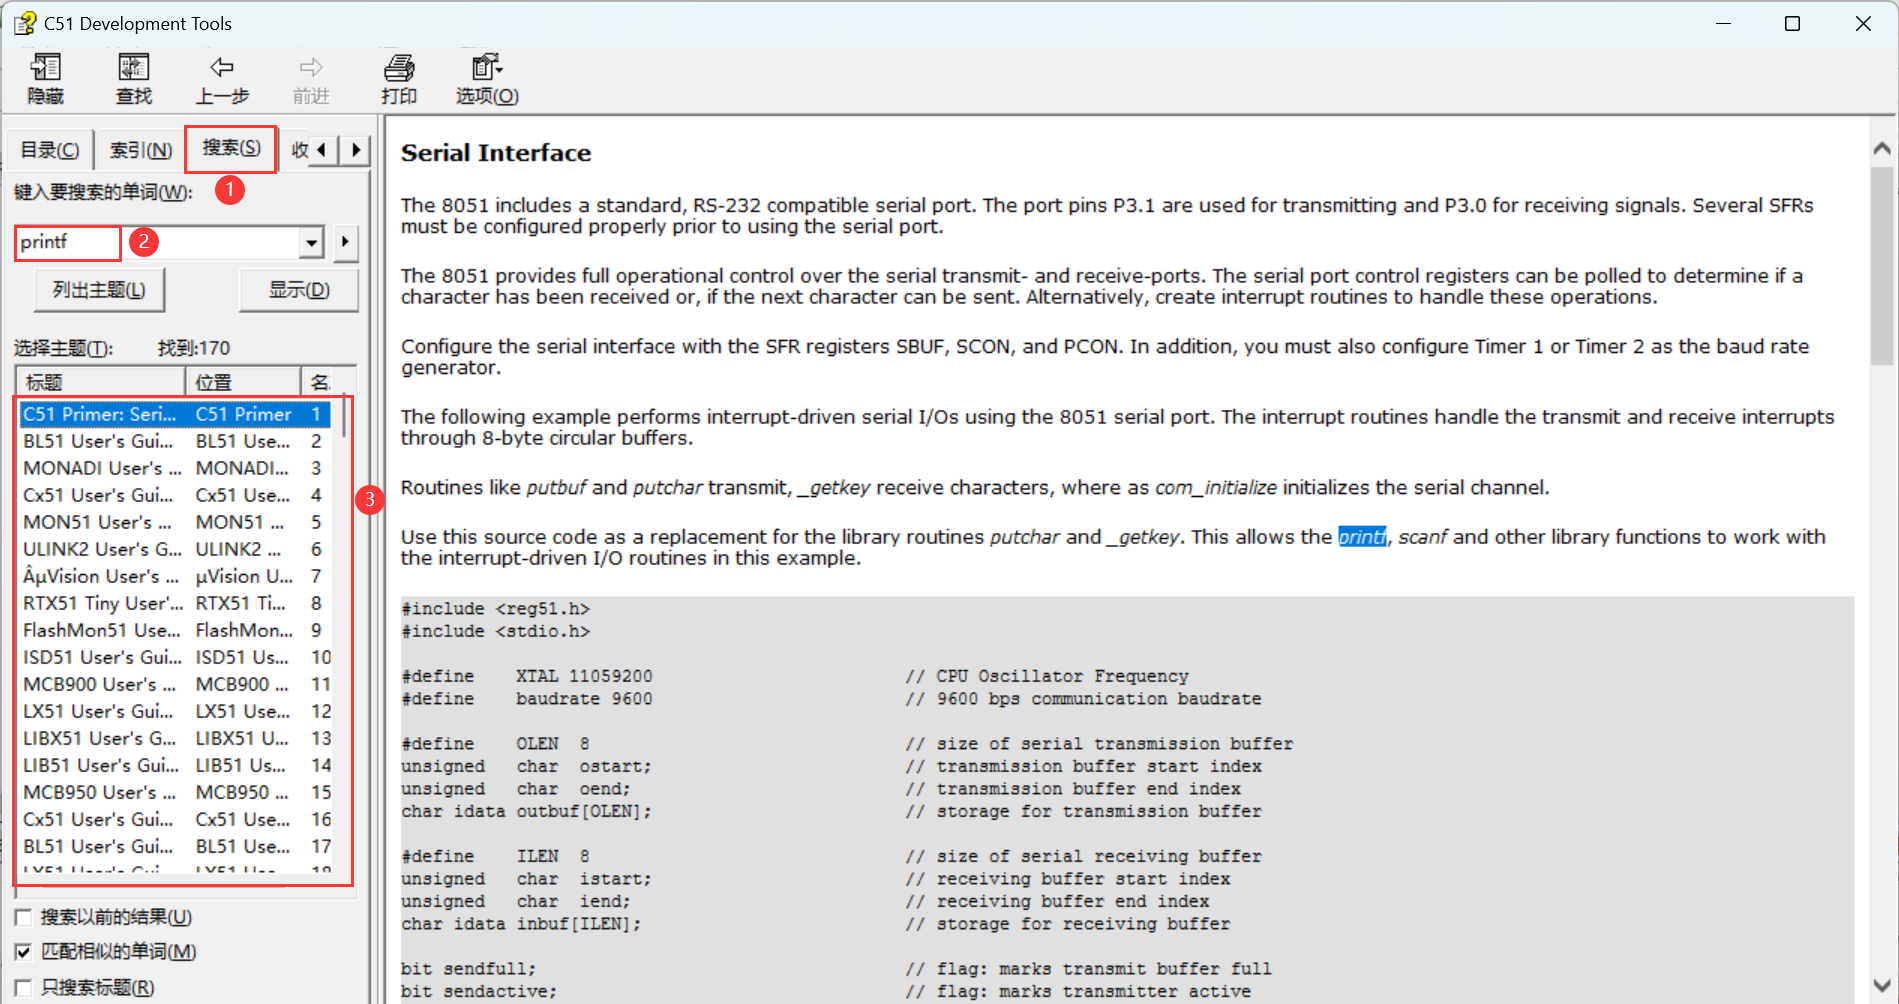Click the 前进 (Forward) toolbar icon
The image size is (1899, 1004).
(x=311, y=79)
